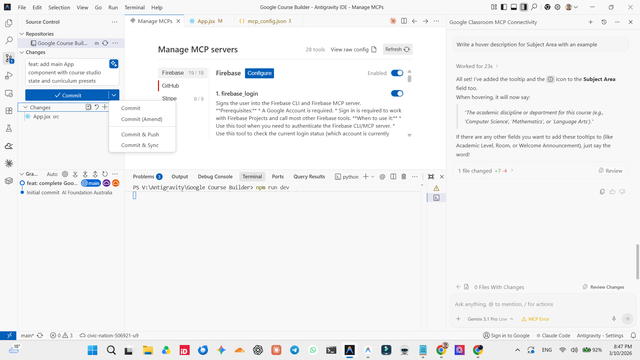Click the microphone voice input icon

click(613, 319)
